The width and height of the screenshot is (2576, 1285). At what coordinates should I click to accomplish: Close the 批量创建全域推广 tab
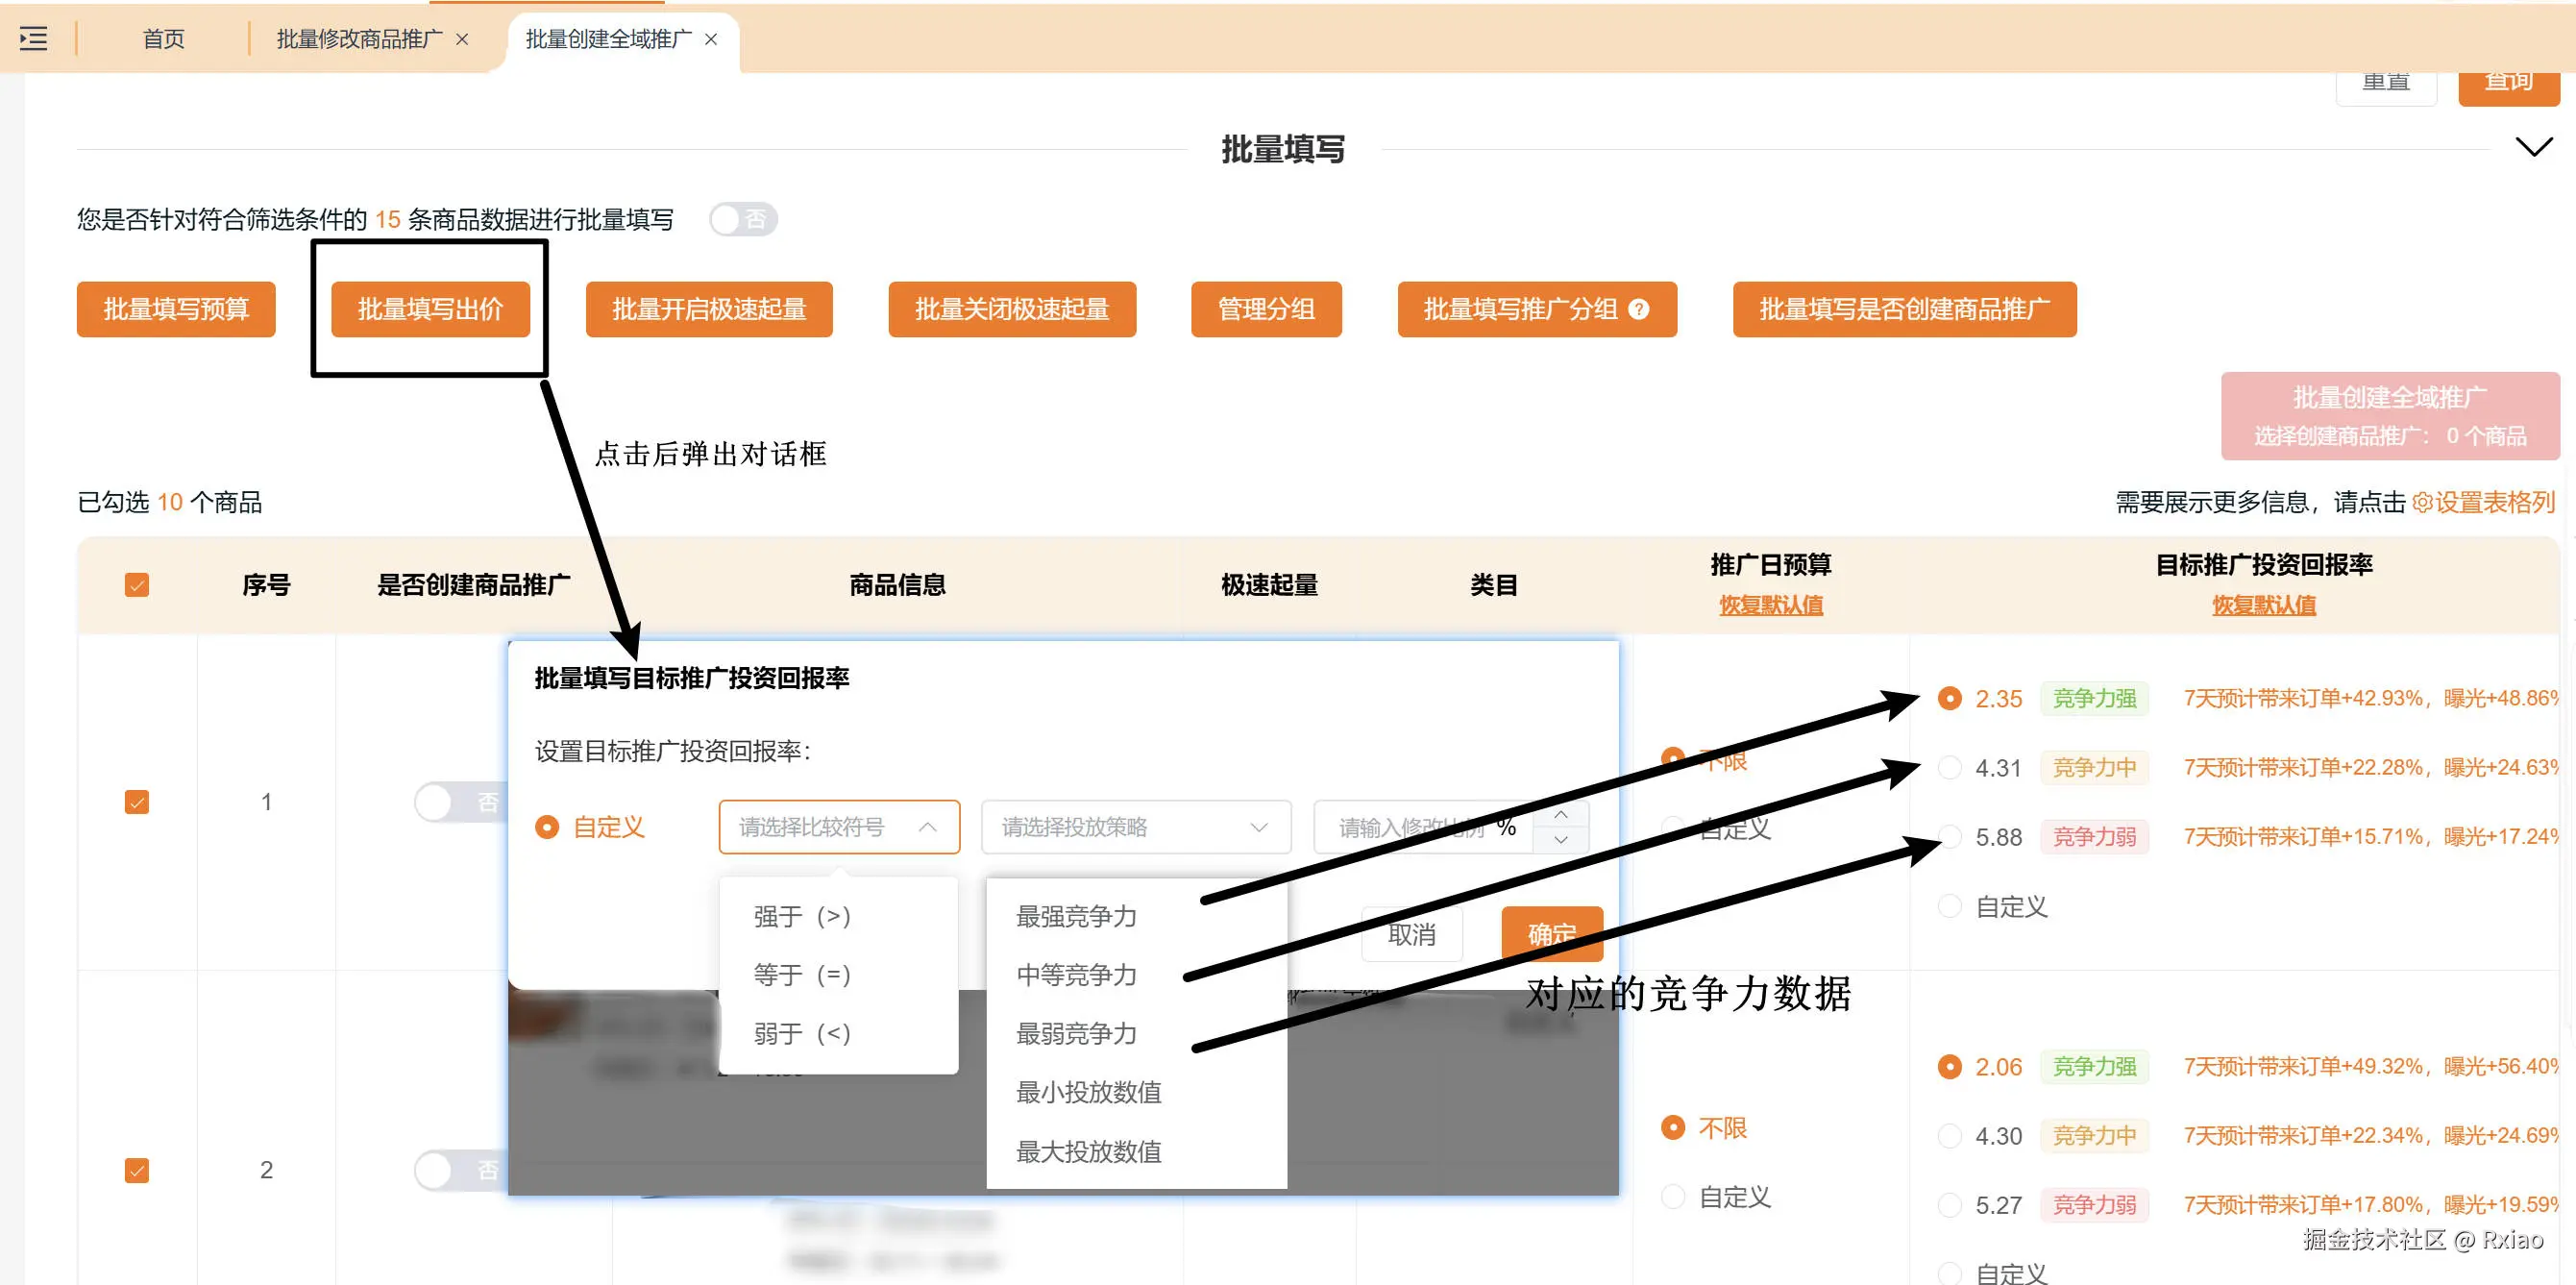711,39
